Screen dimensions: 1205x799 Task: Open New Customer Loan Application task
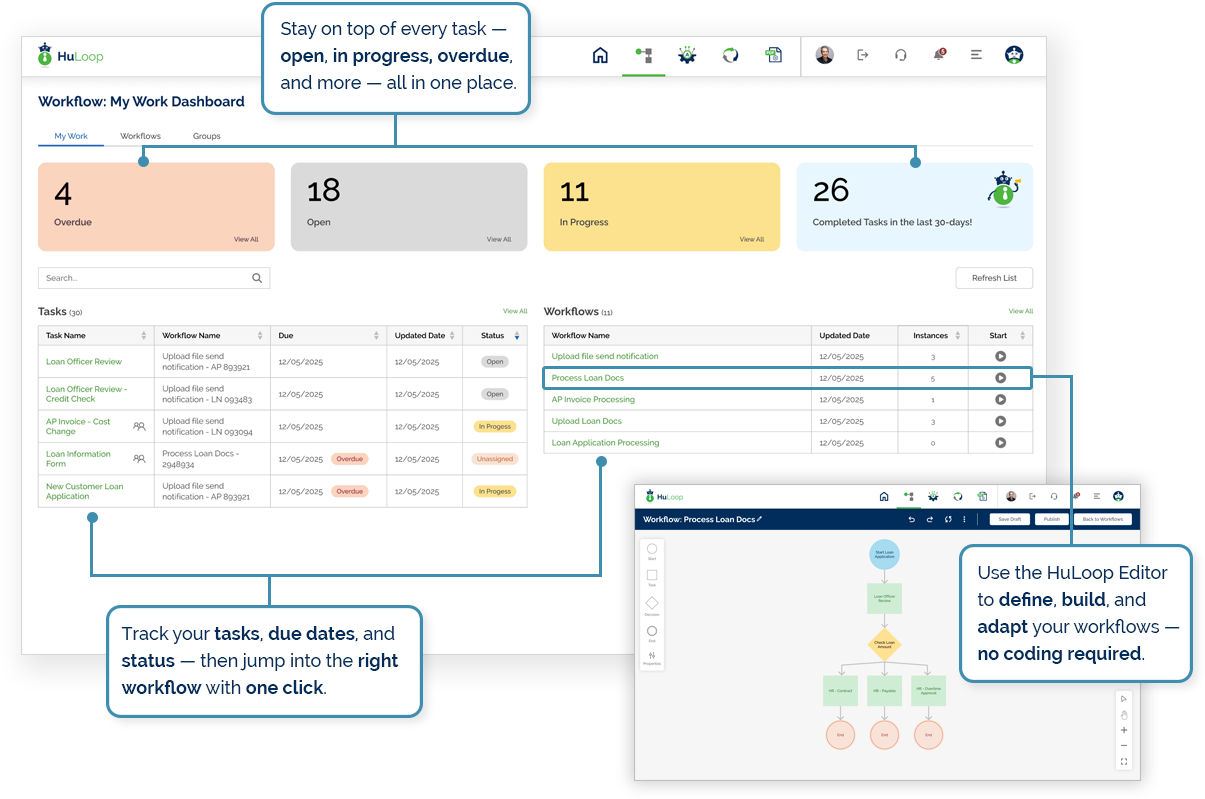[x=85, y=491]
